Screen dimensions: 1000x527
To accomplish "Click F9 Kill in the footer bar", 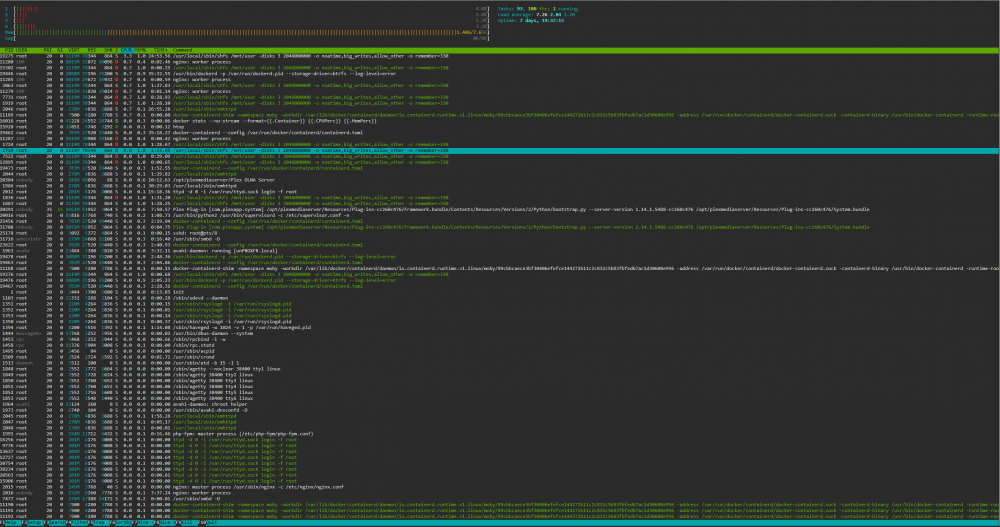I will click(187, 523).
